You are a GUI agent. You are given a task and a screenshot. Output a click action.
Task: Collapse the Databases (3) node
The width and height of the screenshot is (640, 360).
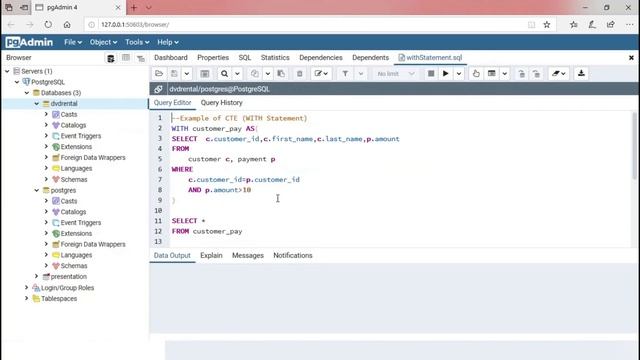(27, 93)
